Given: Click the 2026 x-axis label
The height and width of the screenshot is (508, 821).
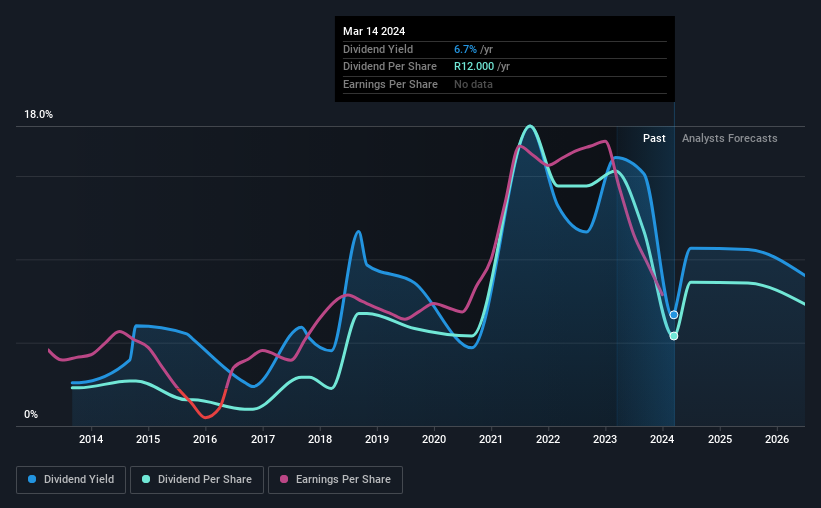Looking at the screenshot, I should point(777,439).
